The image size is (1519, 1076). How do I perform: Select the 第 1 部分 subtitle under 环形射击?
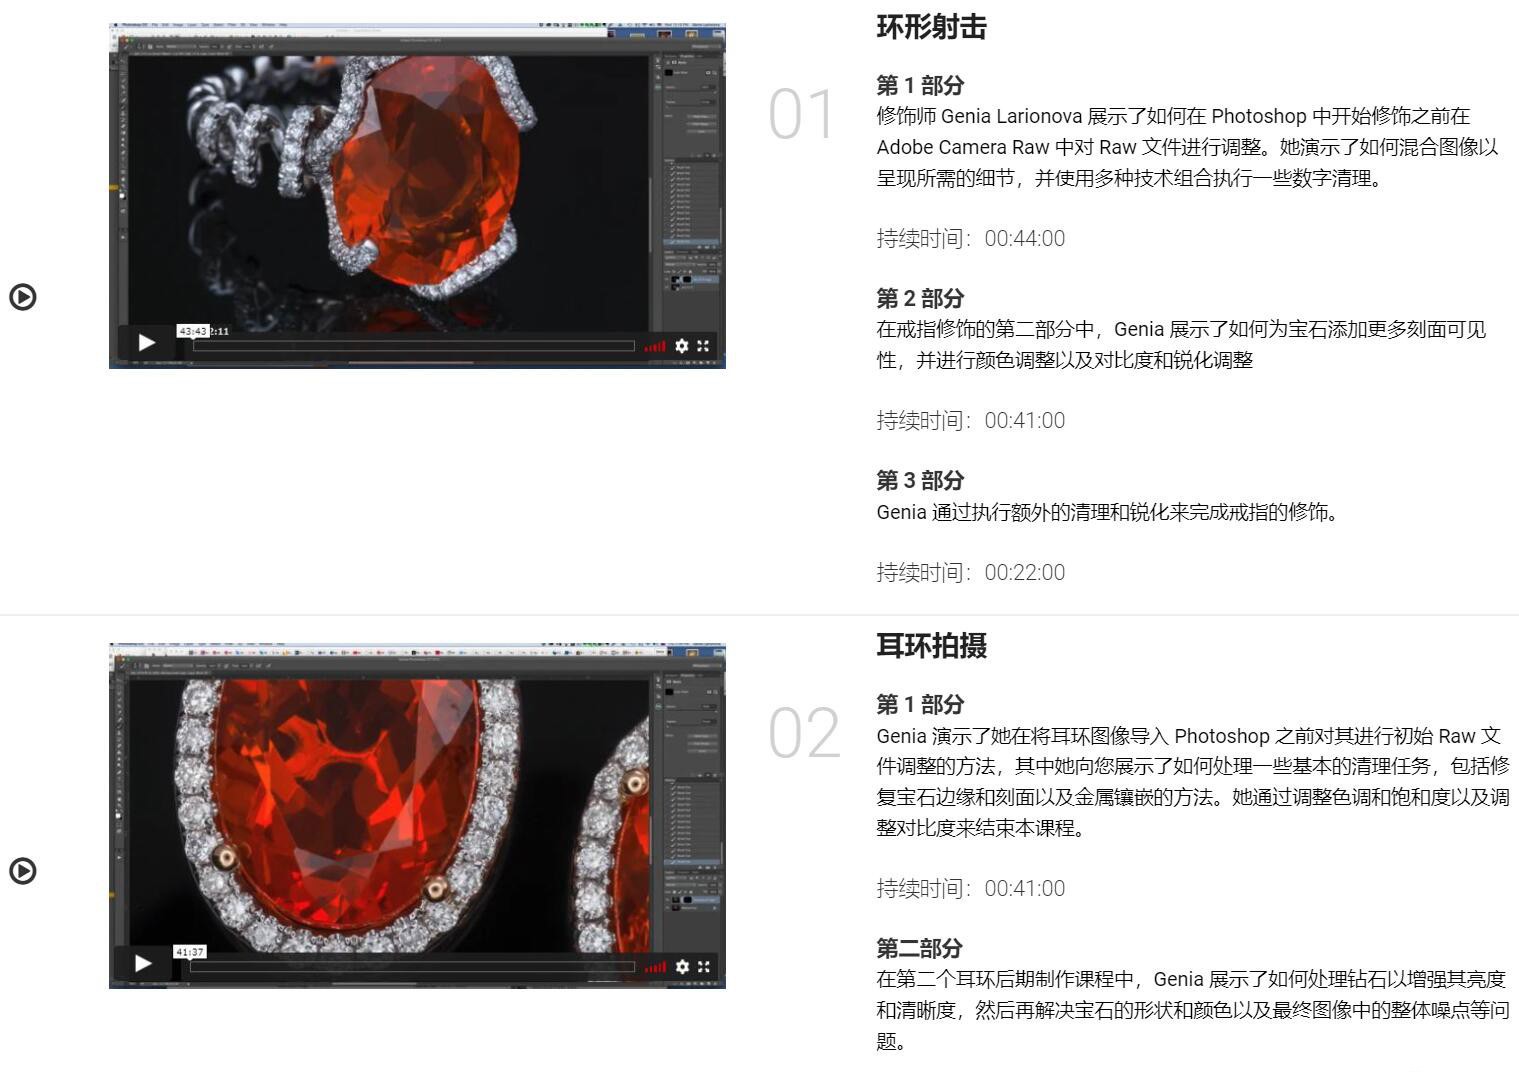[919, 85]
